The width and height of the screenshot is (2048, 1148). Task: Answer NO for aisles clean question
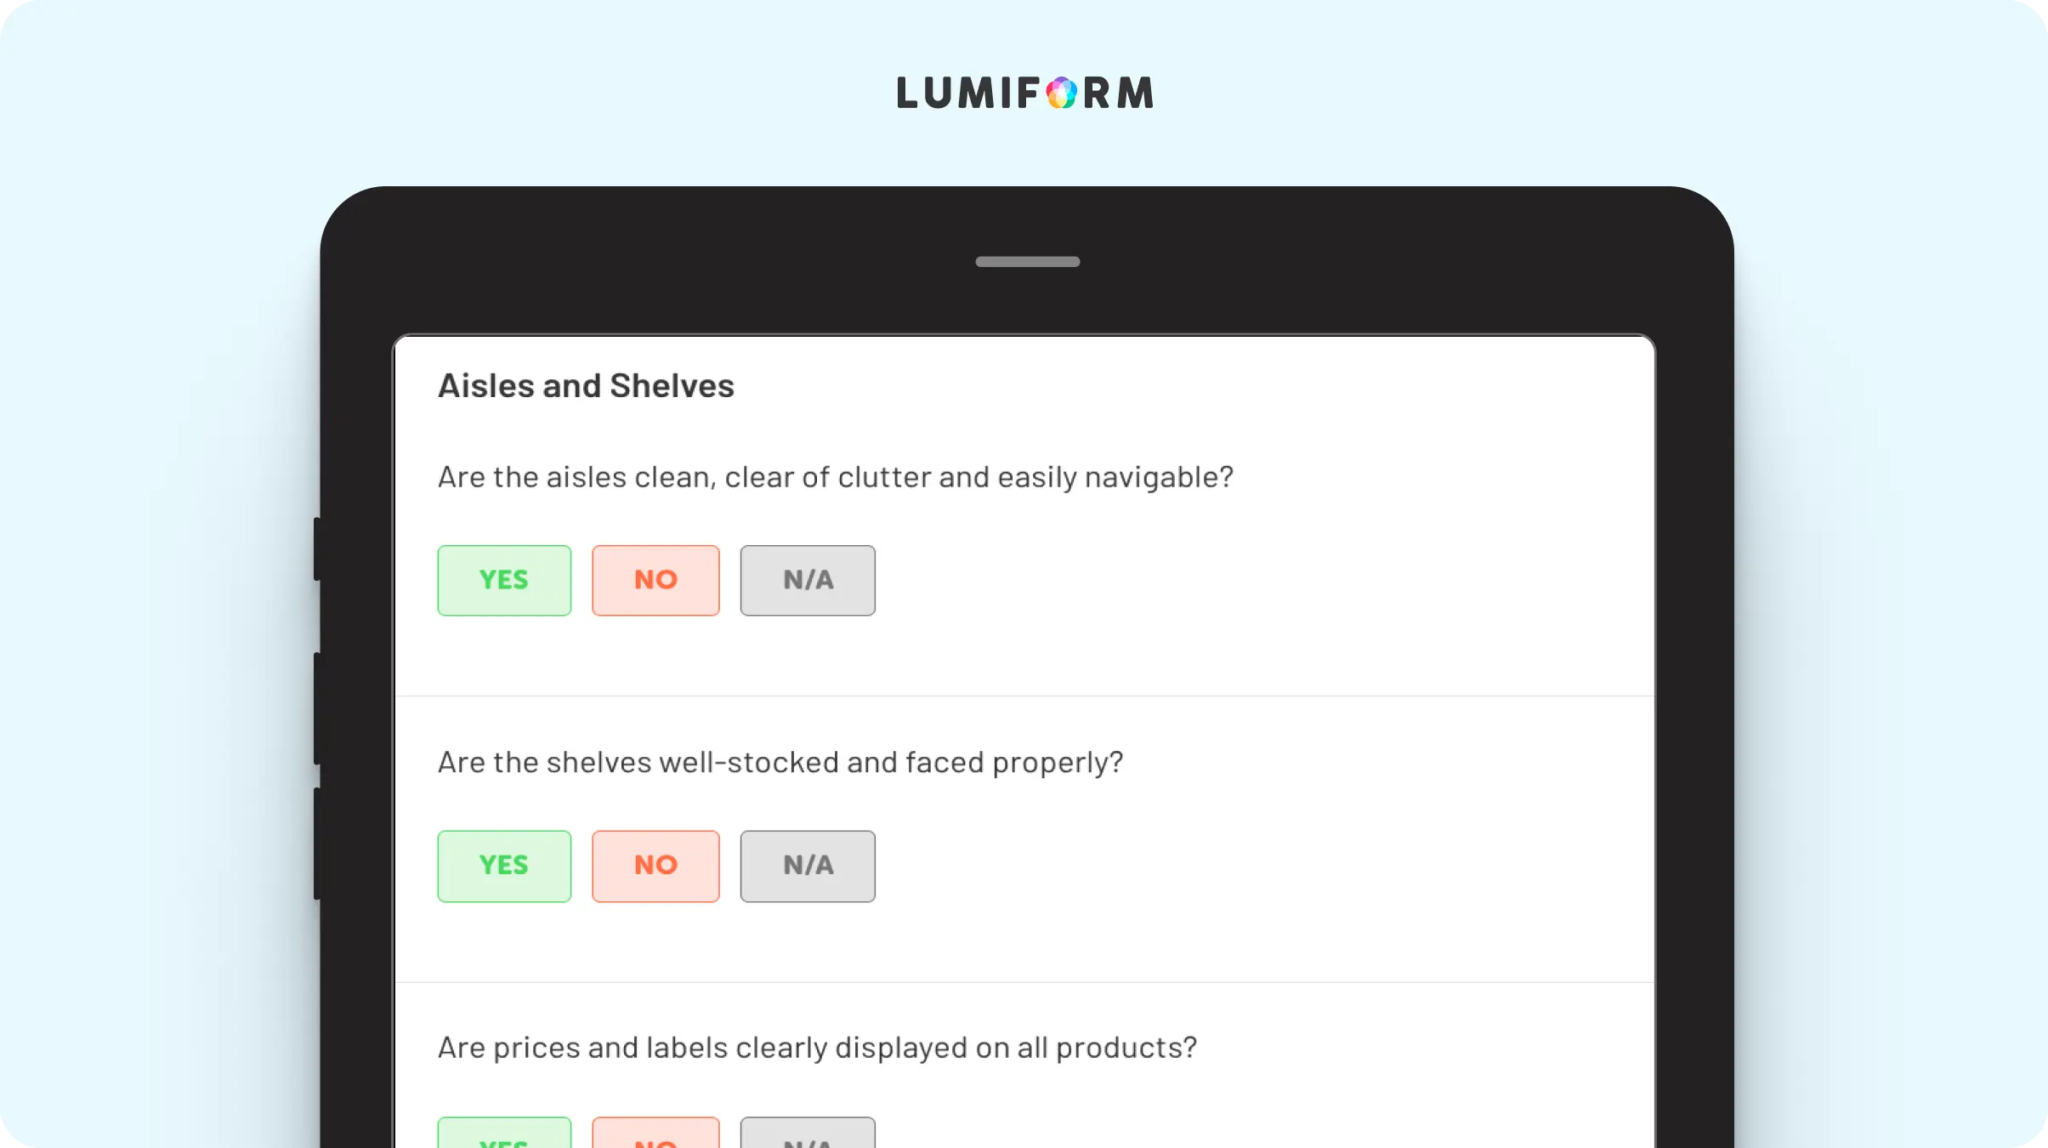click(x=655, y=580)
